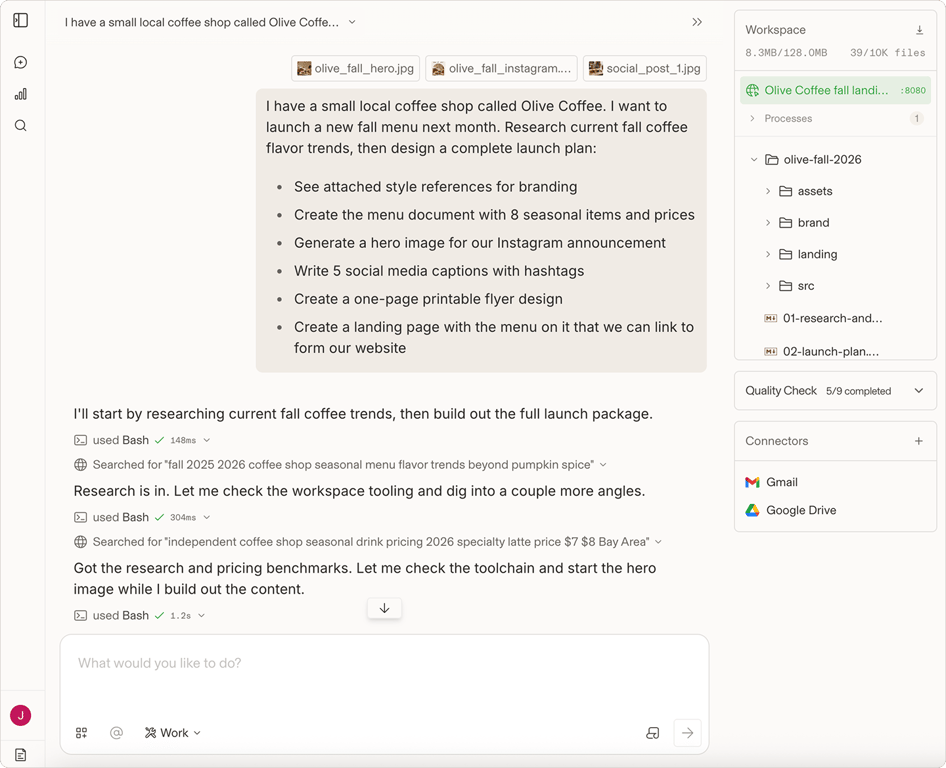Expand the Quality Check panel

pos(918,391)
